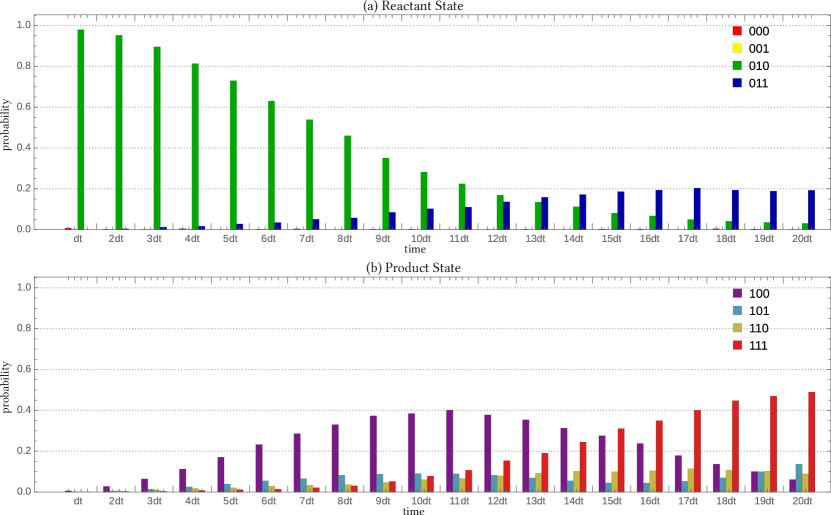
Task: Select the blue legend square in top chart
Action: [737, 83]
